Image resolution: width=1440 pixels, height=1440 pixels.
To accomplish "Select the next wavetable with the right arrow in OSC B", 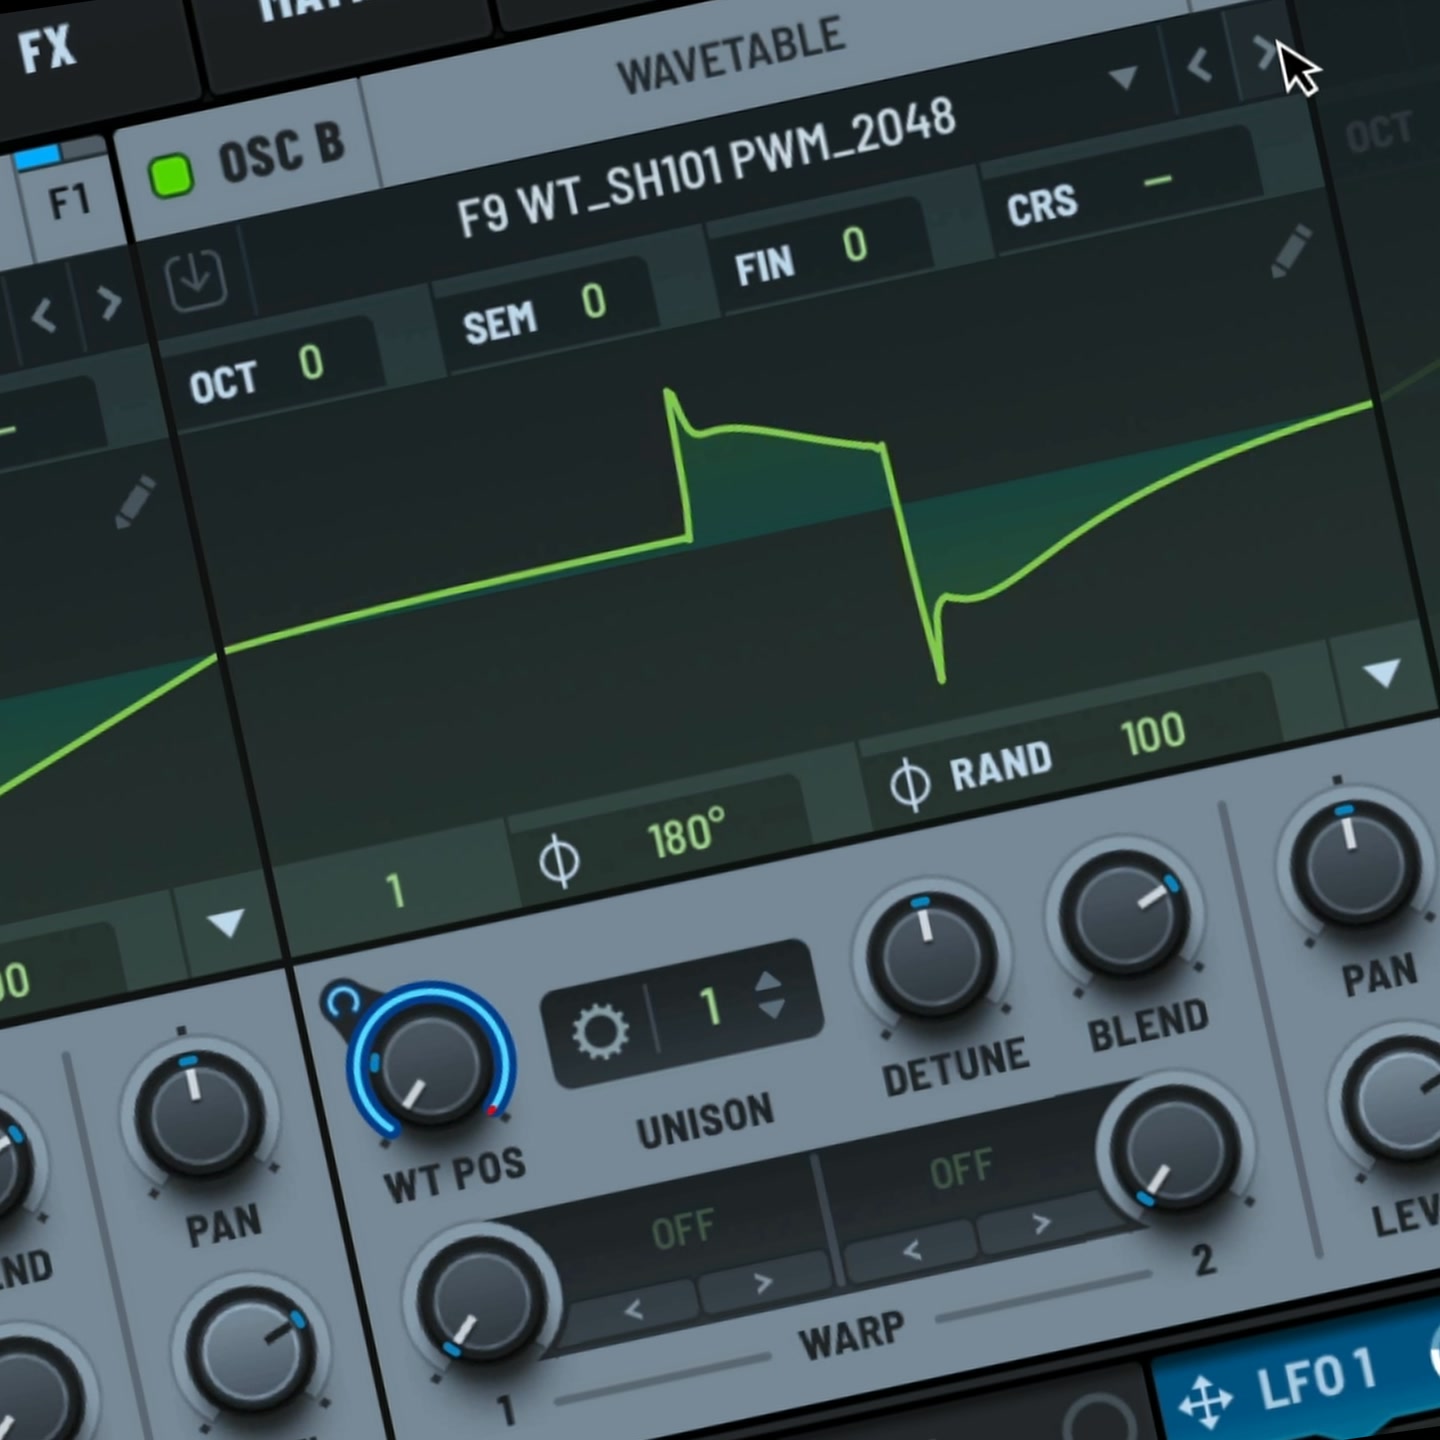I will [x=1264, y=53].
